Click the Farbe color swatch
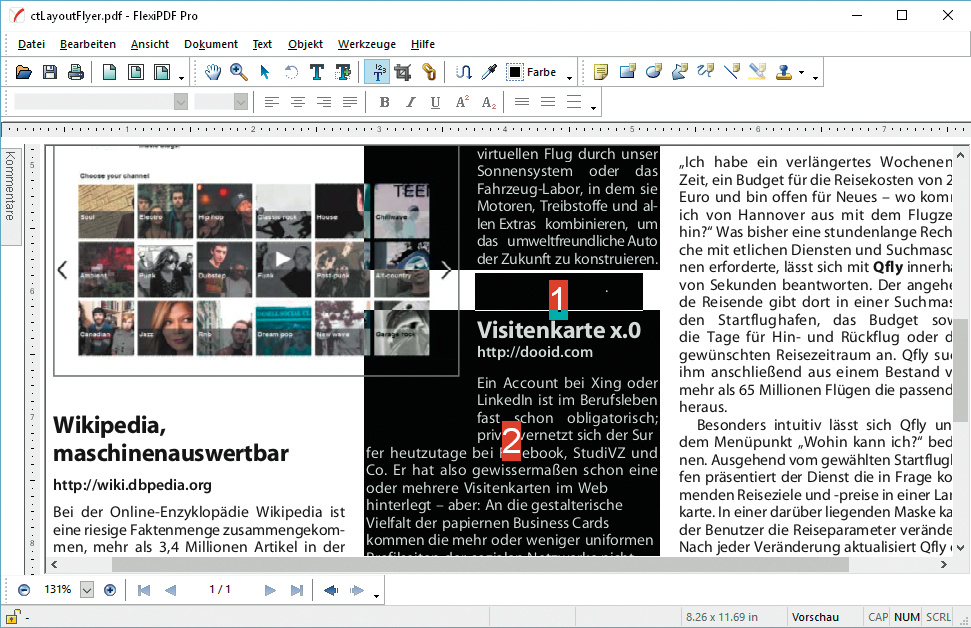This screenshot has height=628, width=971. pyautogui.click(x=516, y=72)
